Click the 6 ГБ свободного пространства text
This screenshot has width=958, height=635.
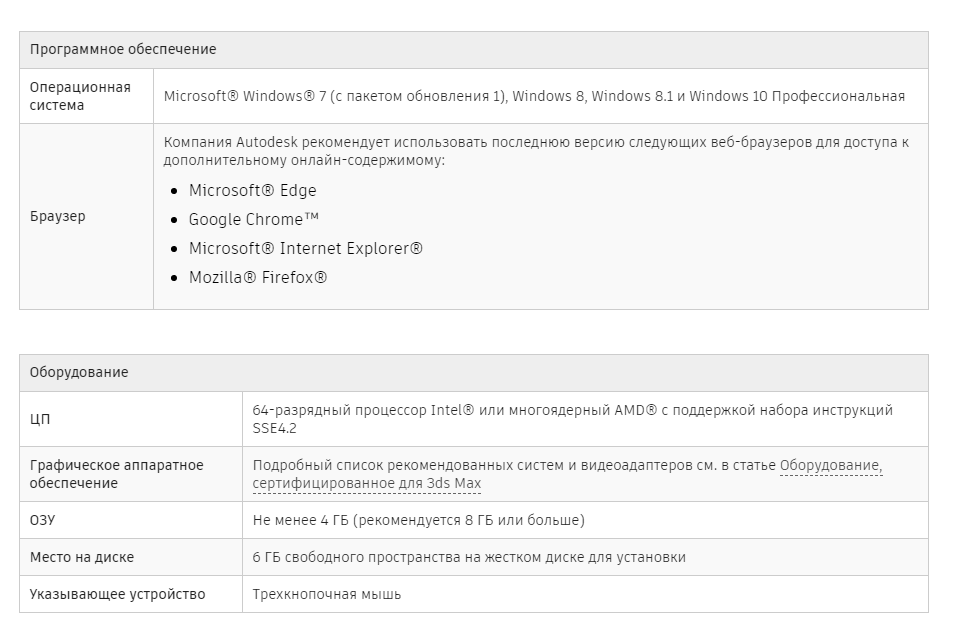click(469, 557)
